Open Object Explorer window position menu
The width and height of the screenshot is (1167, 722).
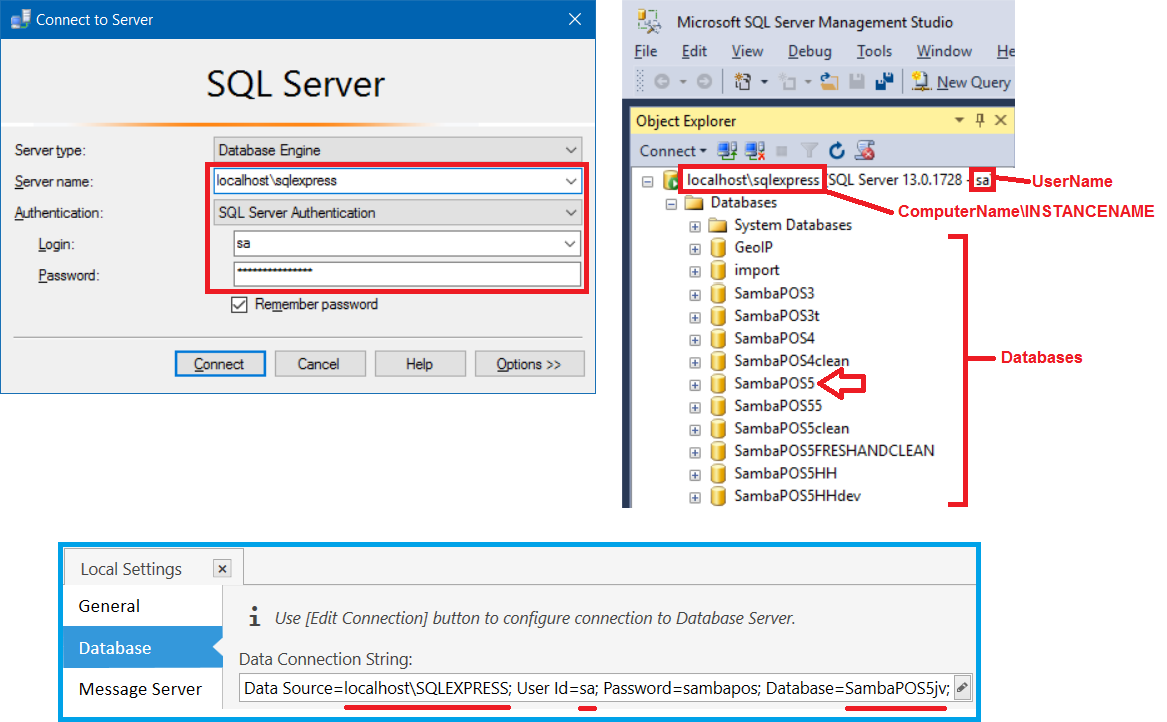click(959, 121)
